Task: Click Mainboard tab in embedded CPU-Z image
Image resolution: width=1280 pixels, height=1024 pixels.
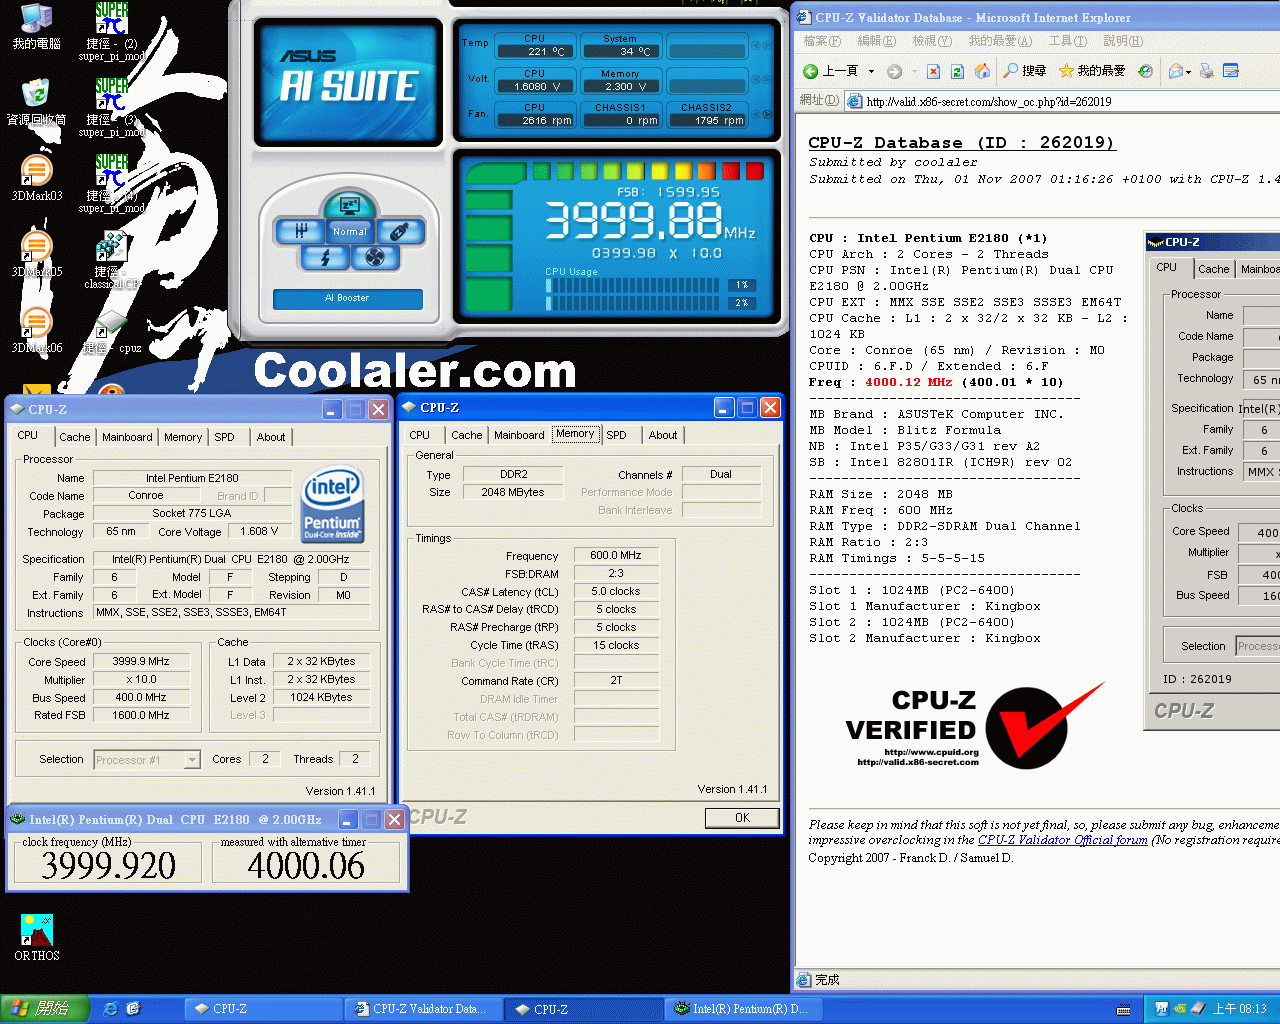Action: [1258, 269]
